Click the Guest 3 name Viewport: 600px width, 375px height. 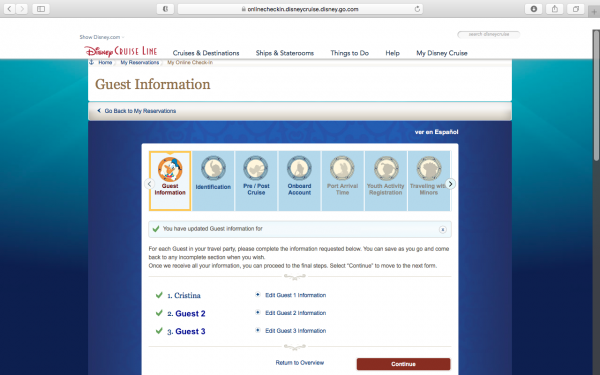[190, 331]
